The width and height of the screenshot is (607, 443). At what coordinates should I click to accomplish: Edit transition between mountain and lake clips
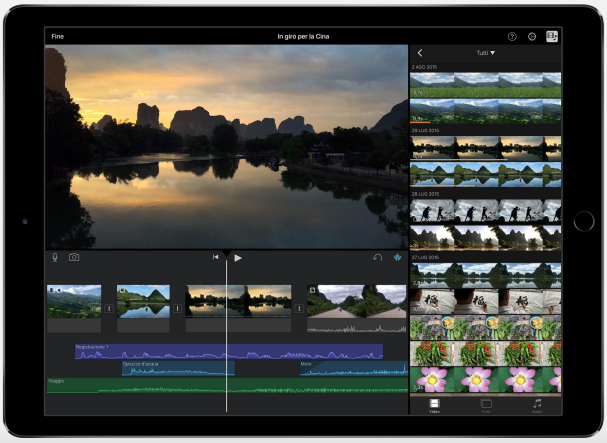(109, 308)
